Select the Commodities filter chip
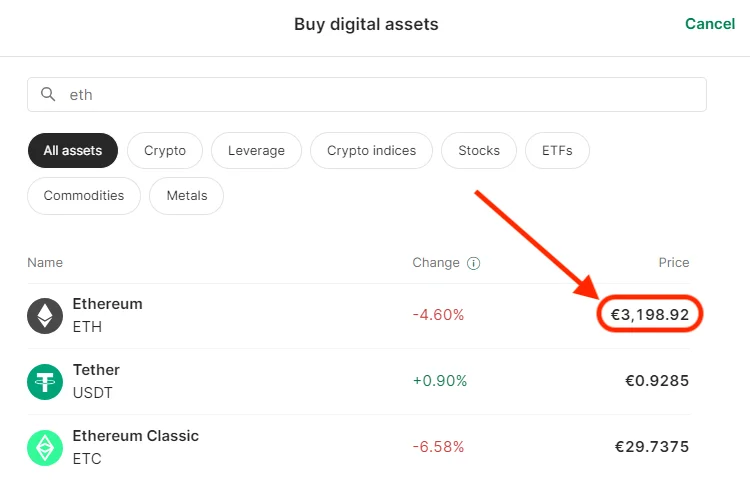The height and width of the screenshot is (480, 750). [84, 196]
